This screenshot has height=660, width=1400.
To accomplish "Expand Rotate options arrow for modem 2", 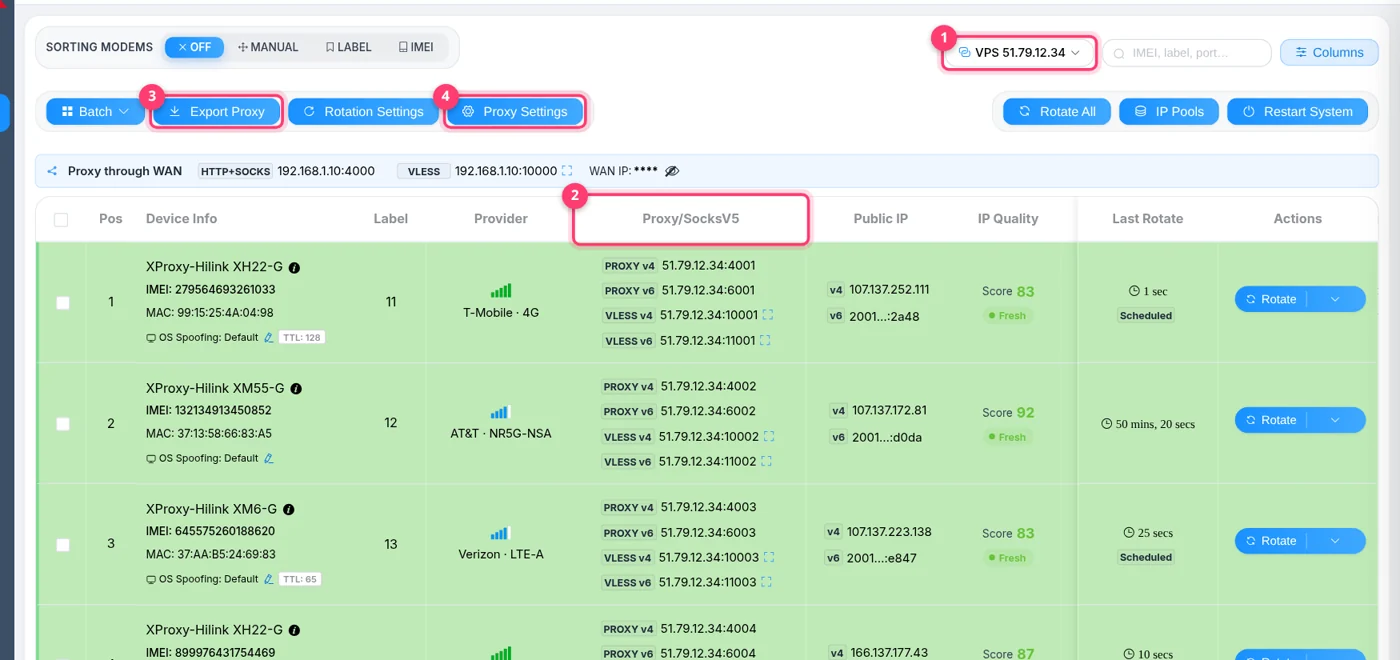I will click(x=1335, y=420).
